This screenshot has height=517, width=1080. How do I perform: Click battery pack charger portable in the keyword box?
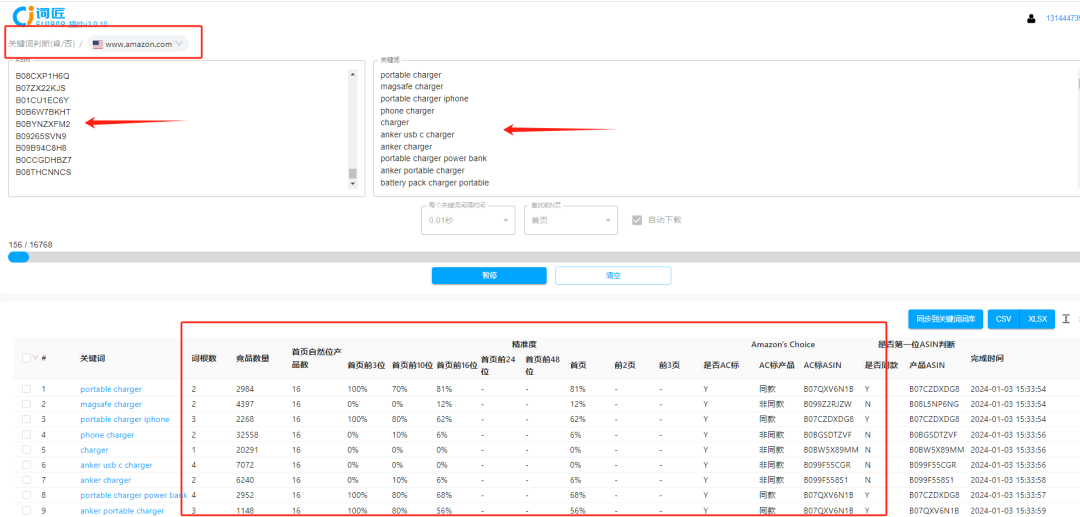[x=435, y=183]
